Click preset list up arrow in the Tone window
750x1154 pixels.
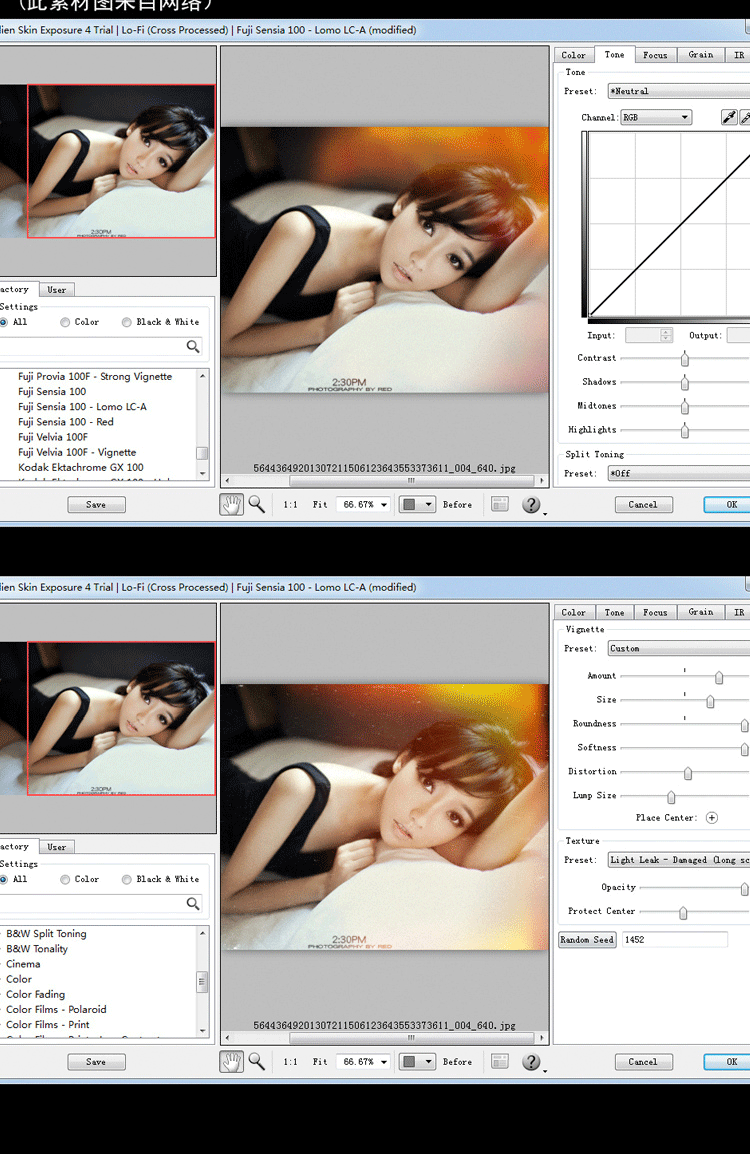click(x=202, y=376)
